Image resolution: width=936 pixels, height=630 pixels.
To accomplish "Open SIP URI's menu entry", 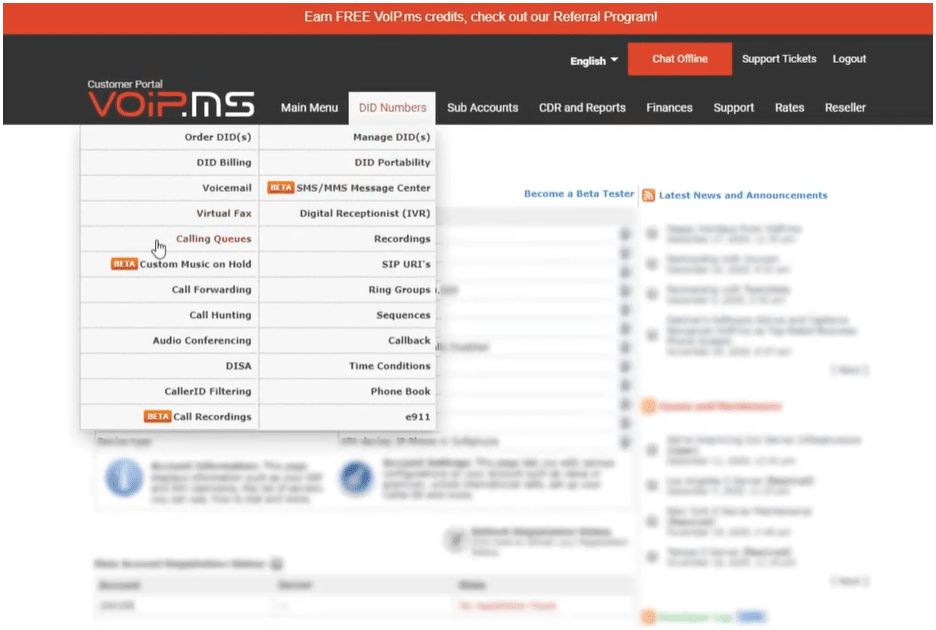I will click(347, 264).
